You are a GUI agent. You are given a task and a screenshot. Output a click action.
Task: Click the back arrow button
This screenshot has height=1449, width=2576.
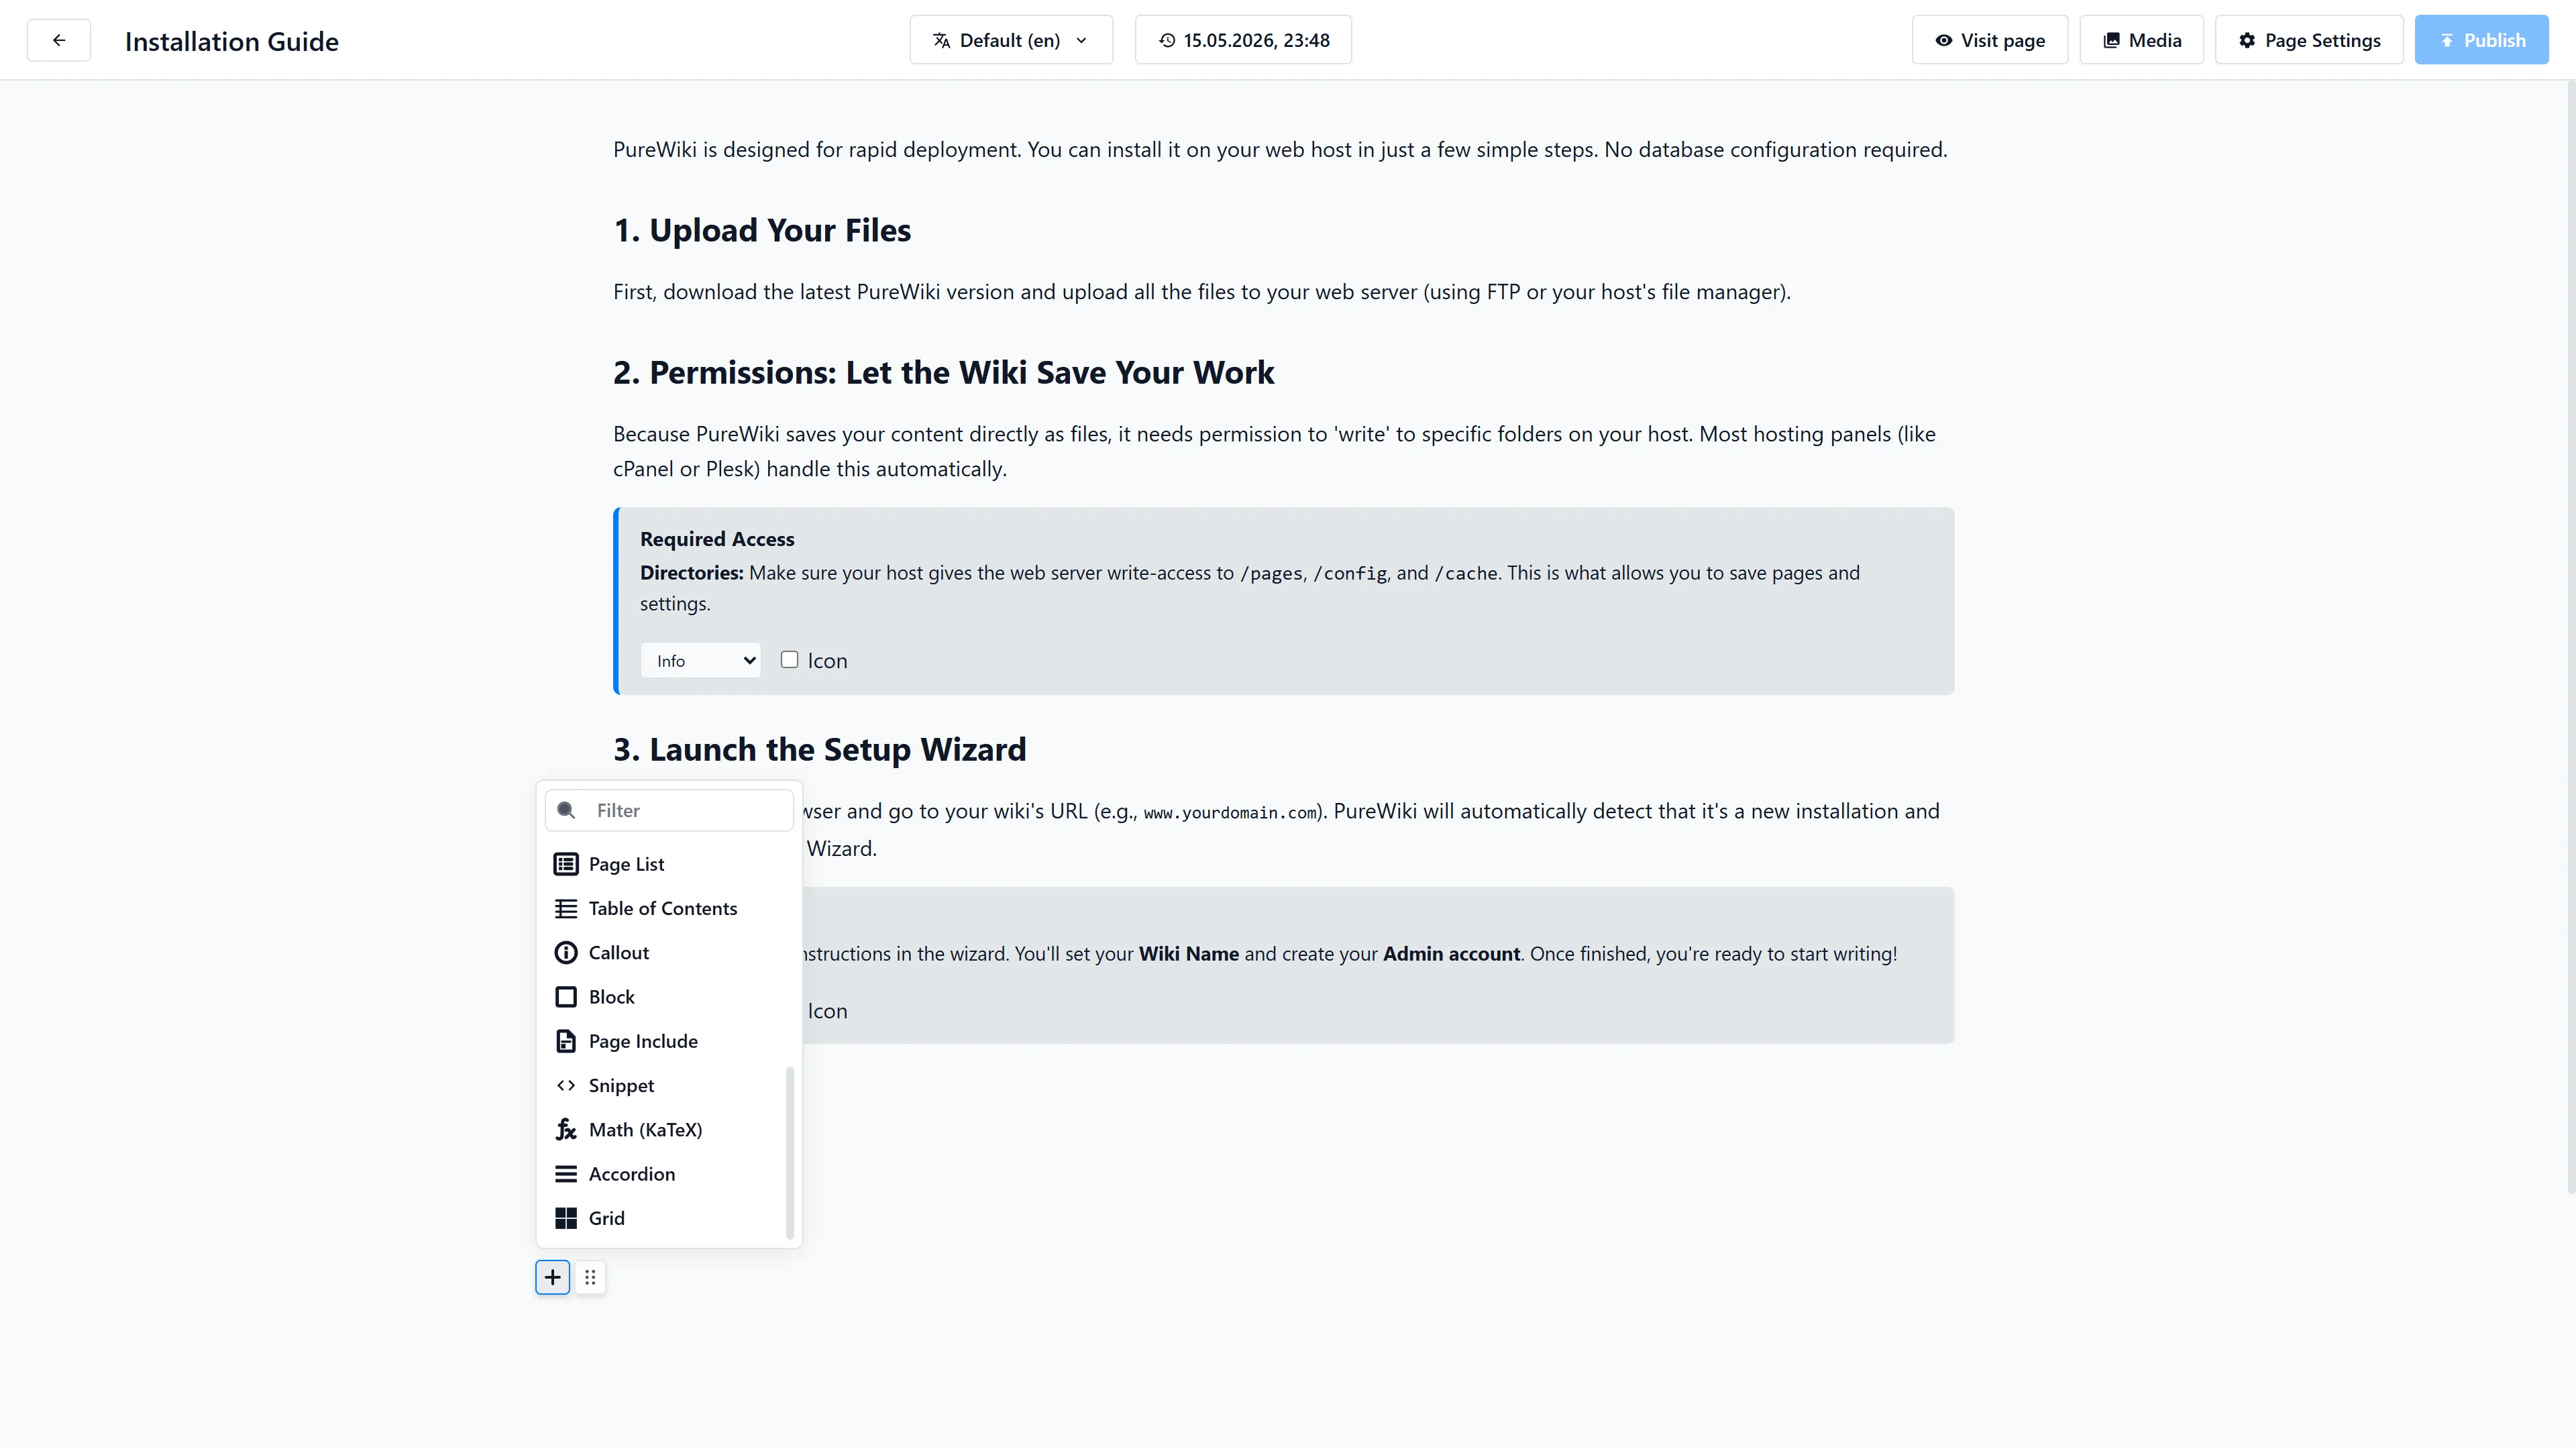click(59, 40)
